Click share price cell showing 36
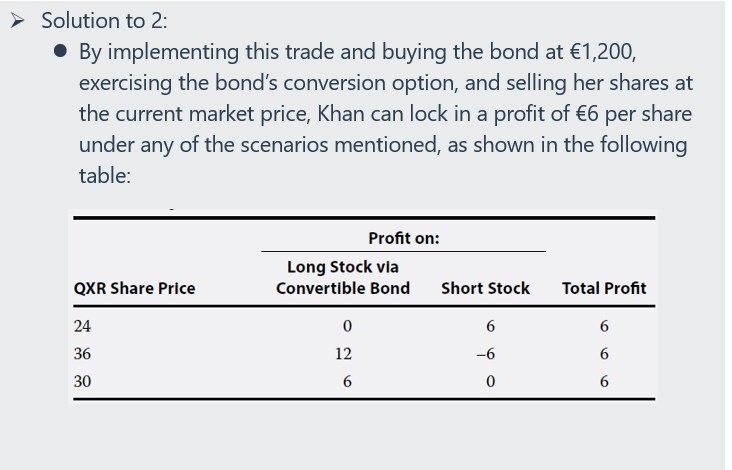732x470 pixels. click(82, 353)
